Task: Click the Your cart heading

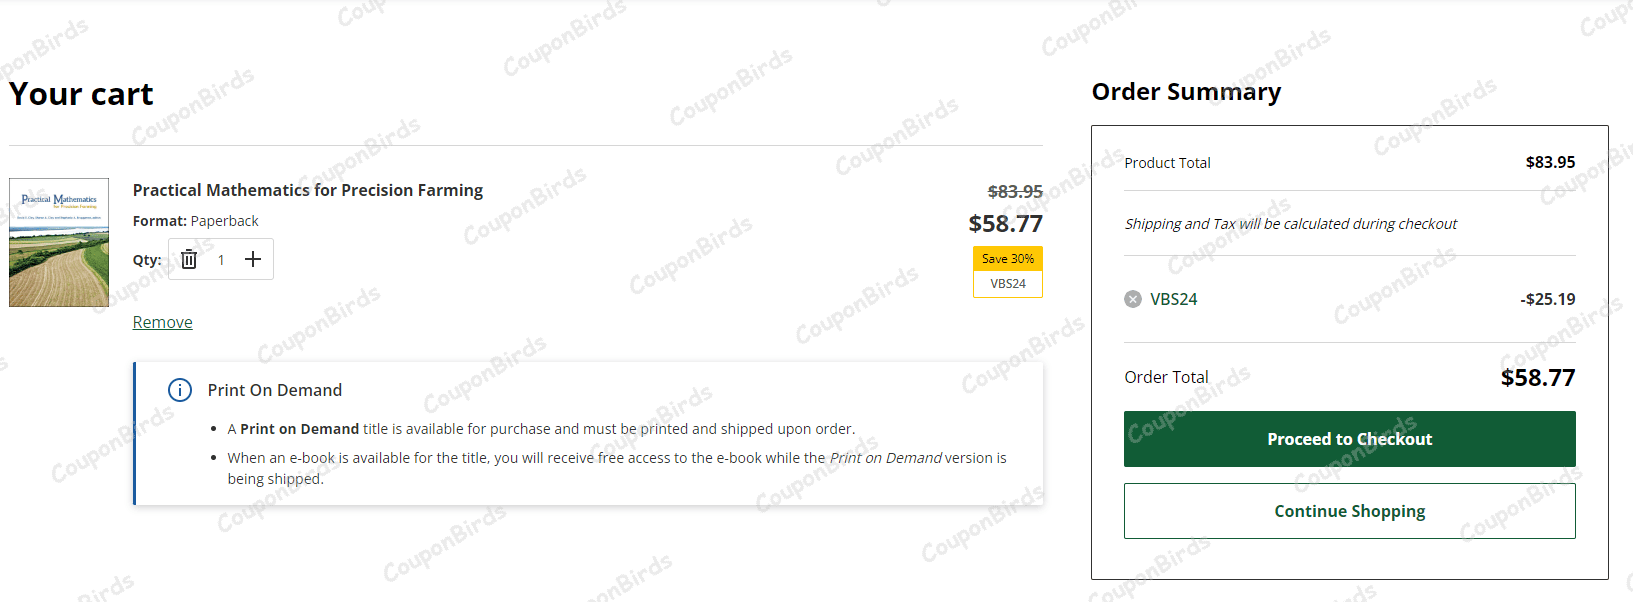Action: pos(81,94)
